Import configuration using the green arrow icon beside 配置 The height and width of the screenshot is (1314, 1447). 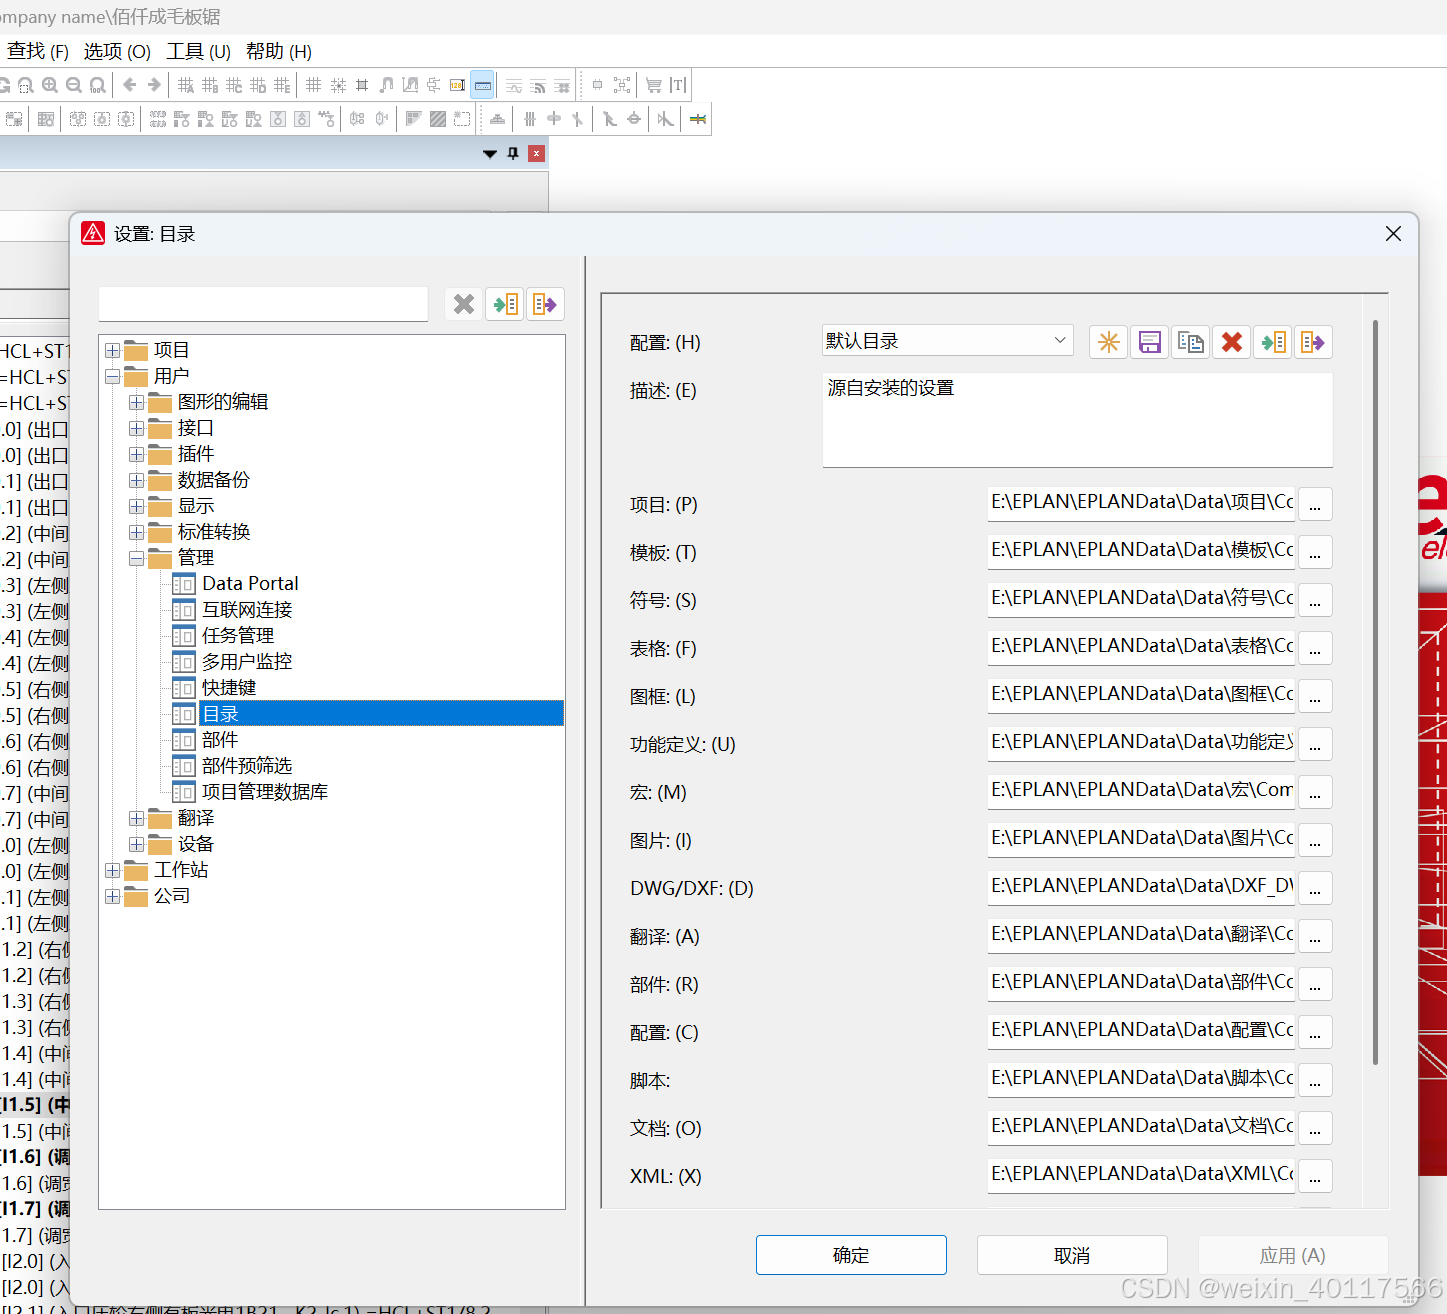tap(1273, 342)
